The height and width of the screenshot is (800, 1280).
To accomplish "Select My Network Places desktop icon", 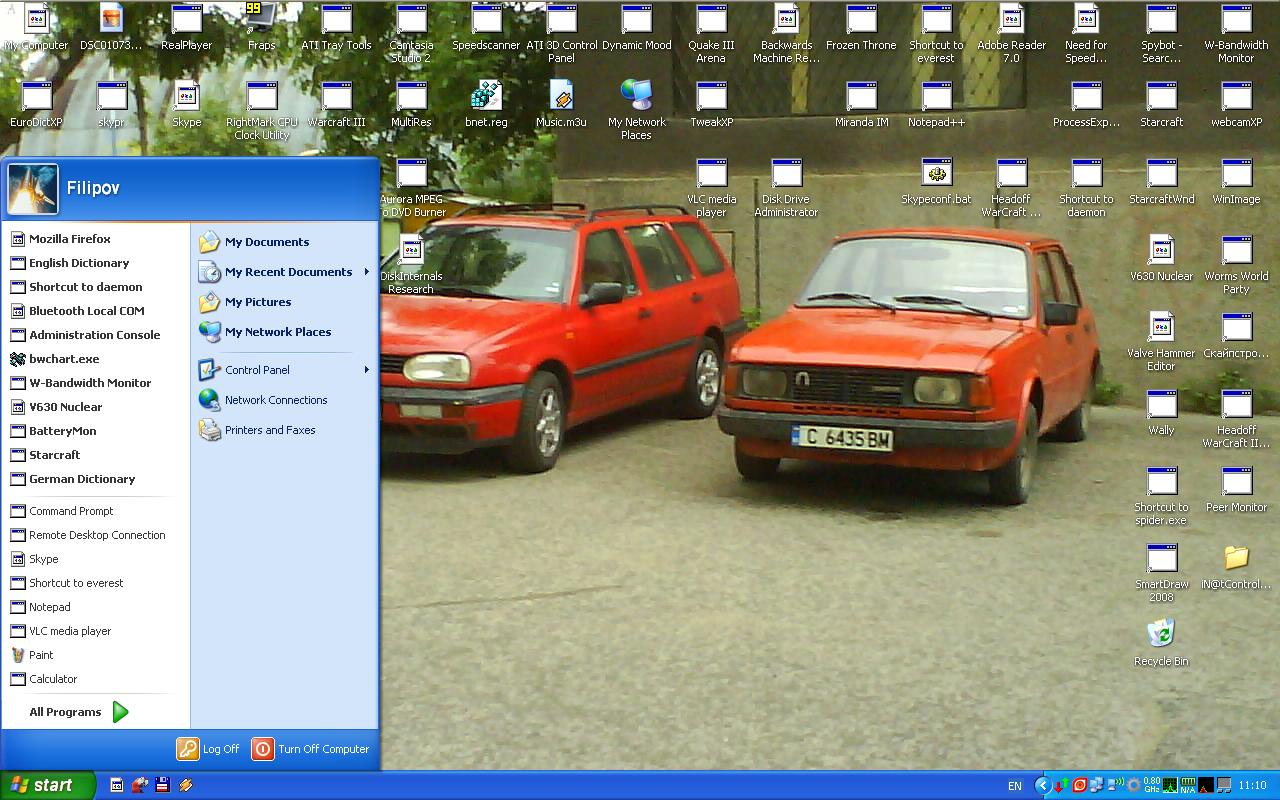I will pyautogui.click(x=637, y=111).
